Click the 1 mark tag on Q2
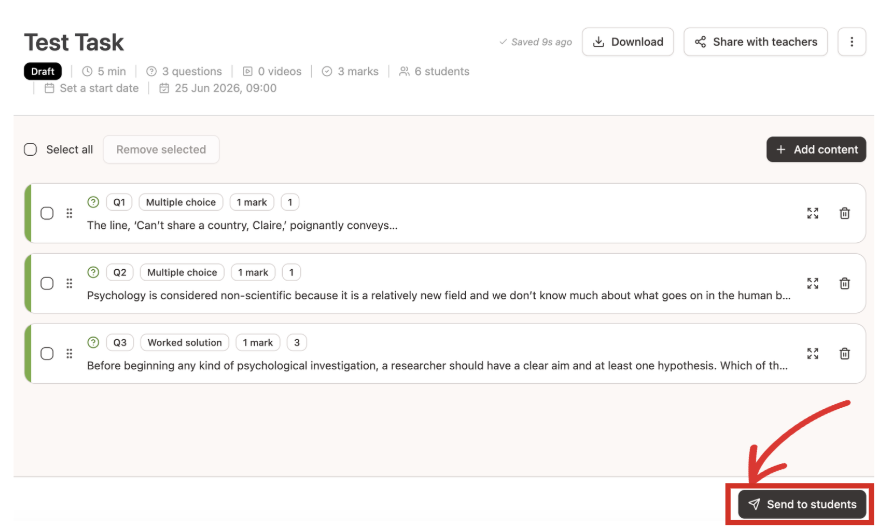888x532 pixels. click(253, 273)
